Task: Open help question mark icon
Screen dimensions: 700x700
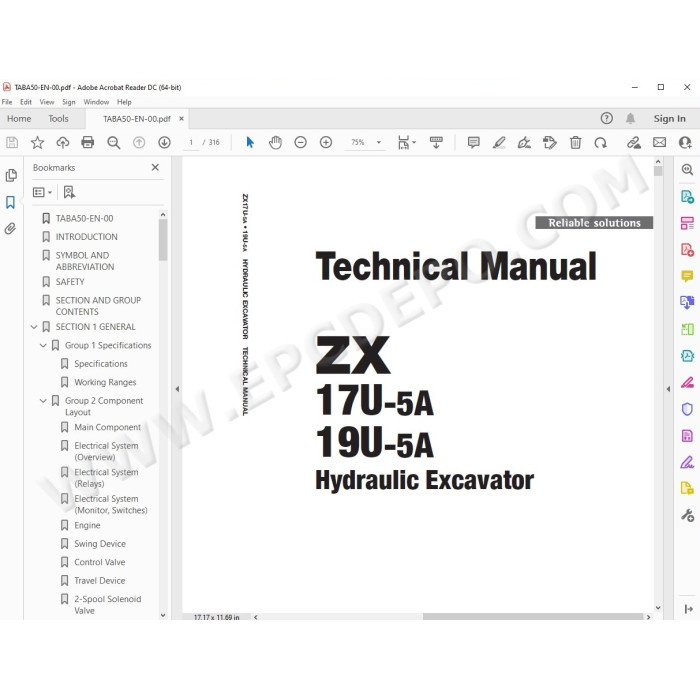Action: [606, 118]
